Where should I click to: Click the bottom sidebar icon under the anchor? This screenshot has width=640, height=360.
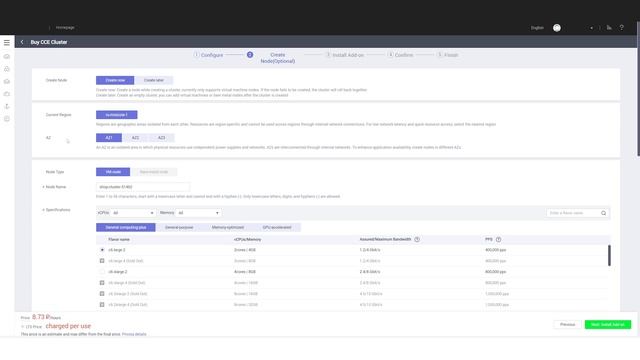[x=7, y=119]
